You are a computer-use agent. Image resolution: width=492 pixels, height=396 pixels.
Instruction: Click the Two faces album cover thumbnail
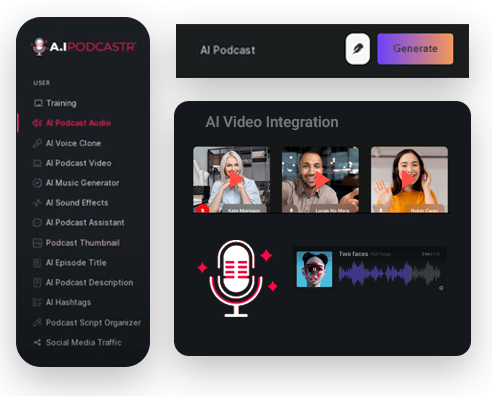314,269
